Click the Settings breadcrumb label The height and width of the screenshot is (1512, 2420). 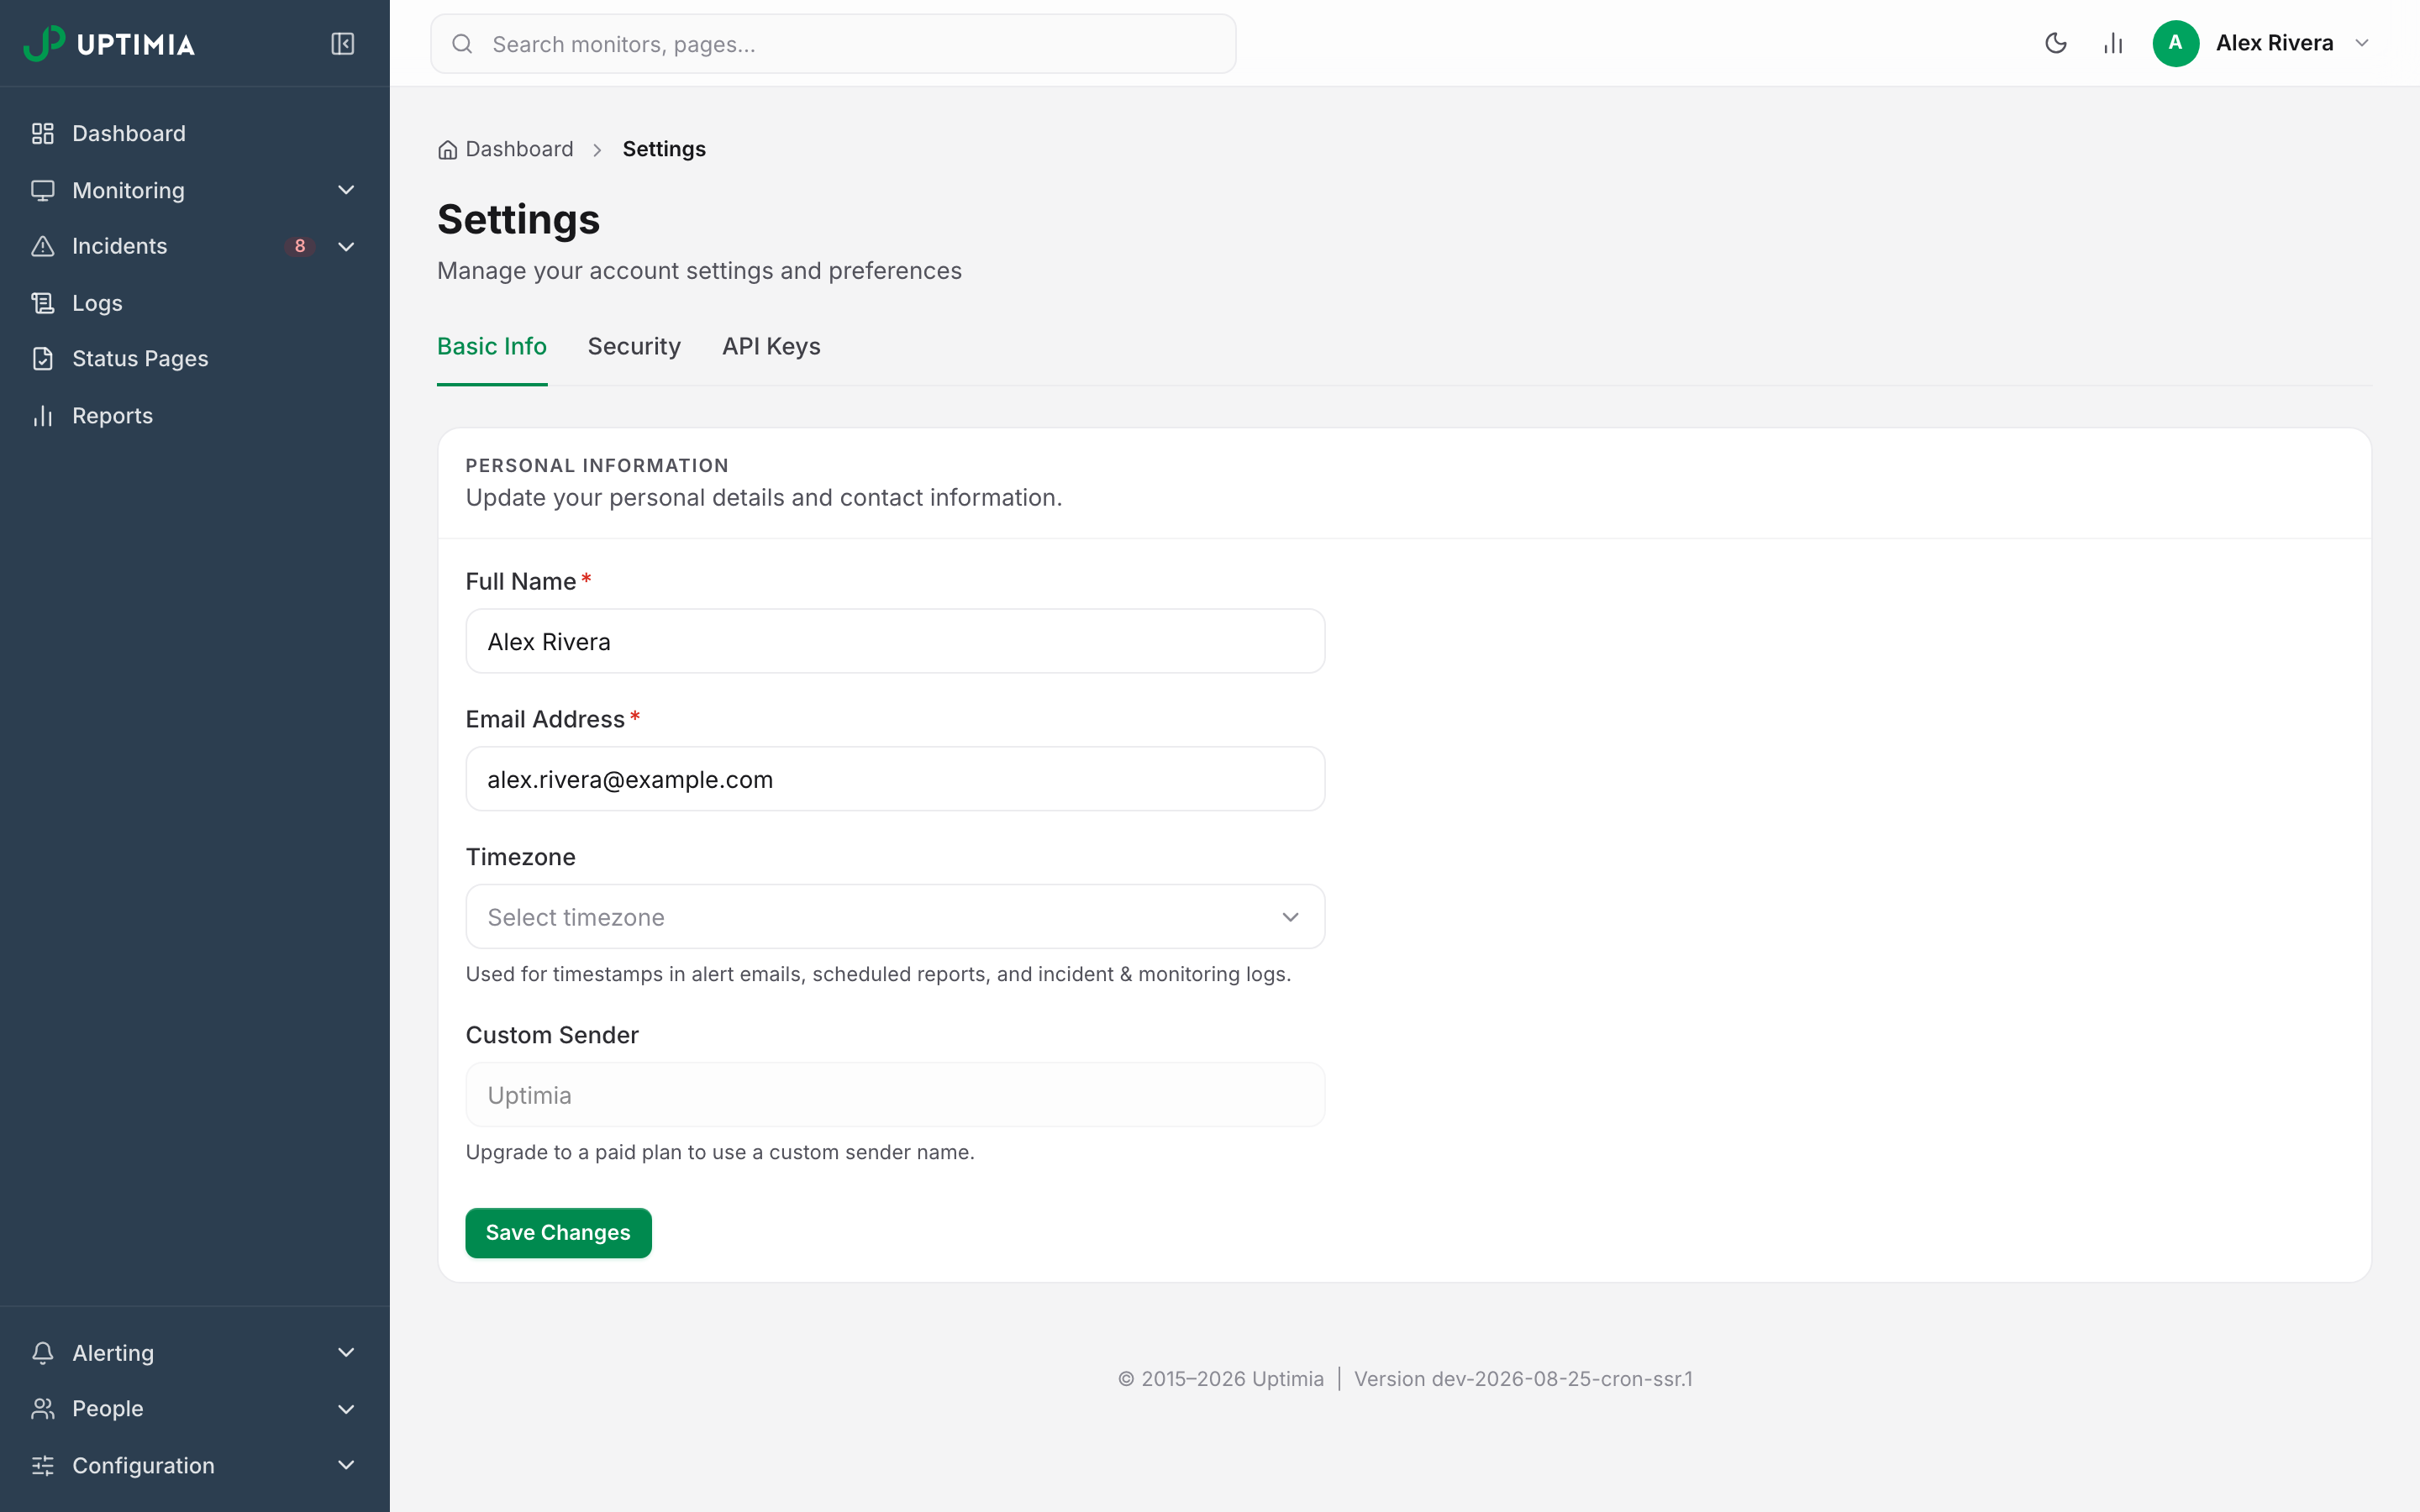[x=664, y=149]
